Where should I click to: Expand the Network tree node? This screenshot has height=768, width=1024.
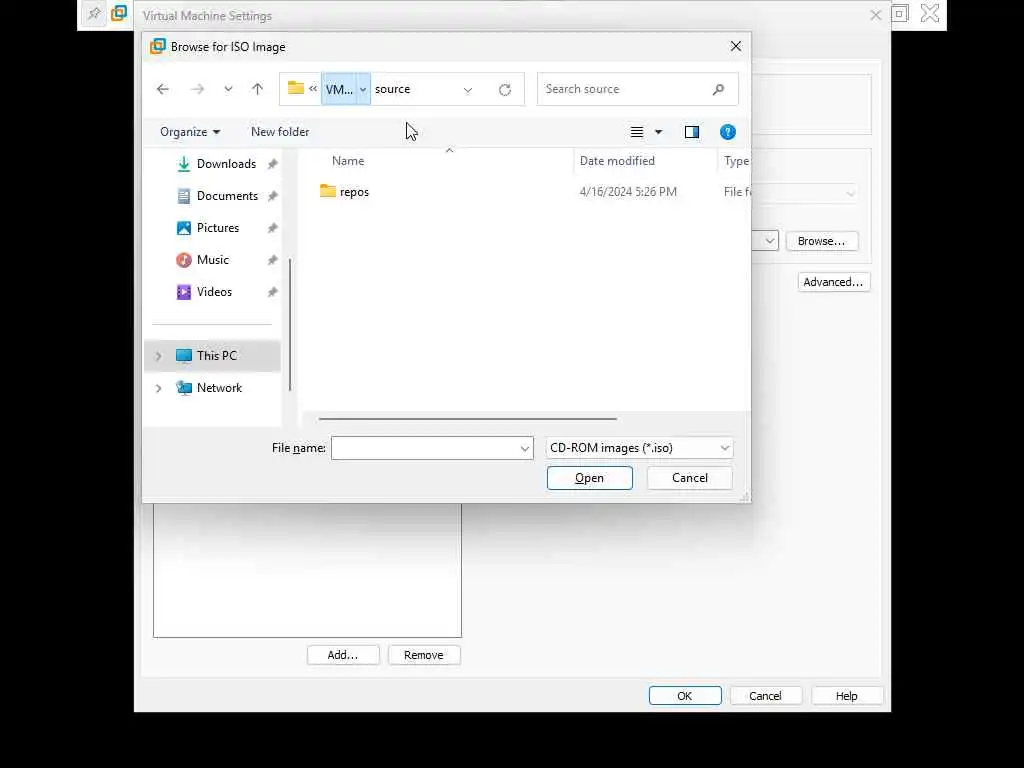coord(158,388)
